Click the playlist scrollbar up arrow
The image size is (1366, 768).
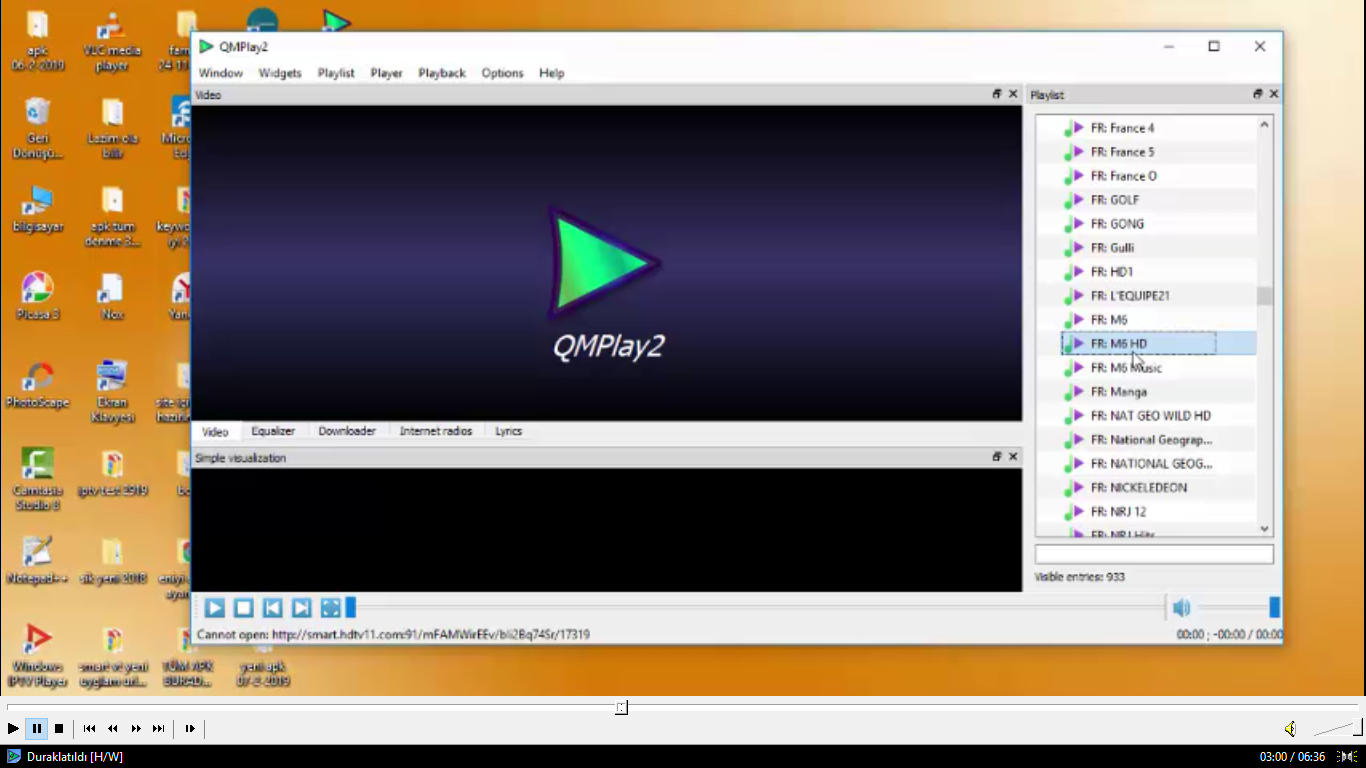point(1264,124)
